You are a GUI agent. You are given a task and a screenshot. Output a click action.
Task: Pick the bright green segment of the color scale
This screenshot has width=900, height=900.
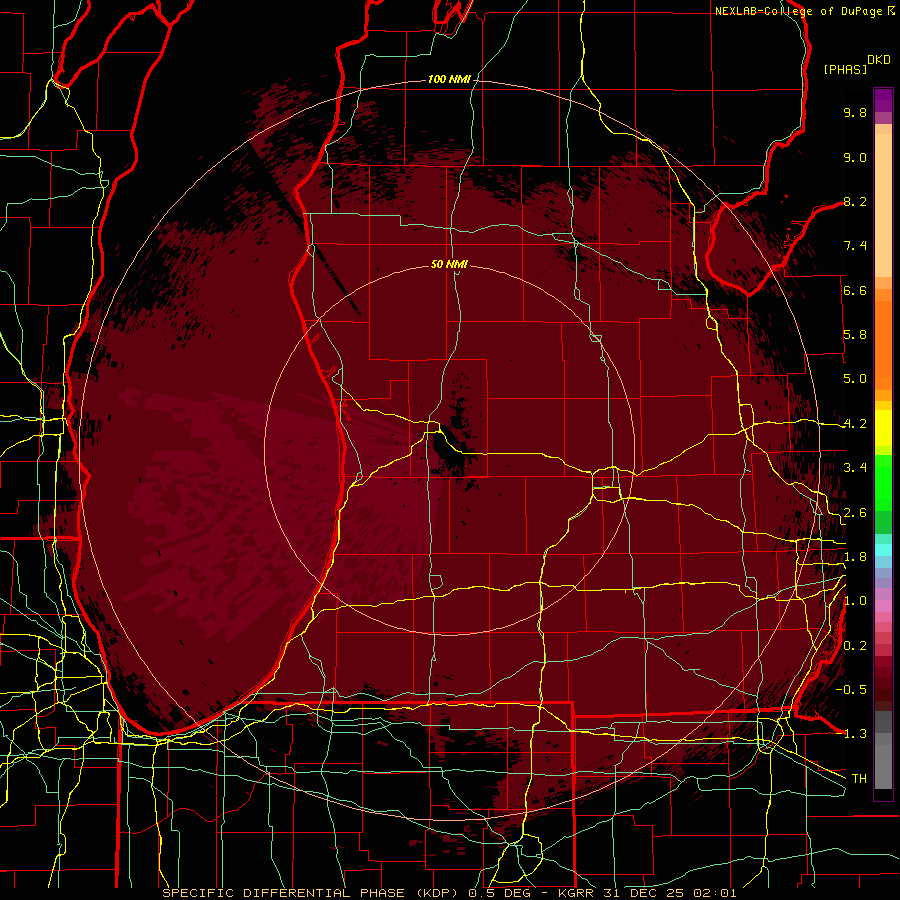(883, 482)
